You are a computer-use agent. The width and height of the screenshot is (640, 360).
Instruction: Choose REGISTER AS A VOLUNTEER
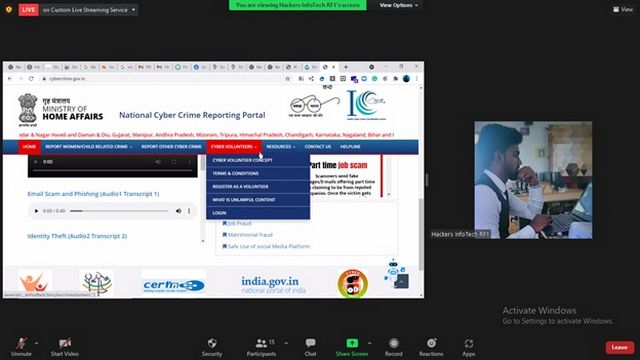click(258, 187)
